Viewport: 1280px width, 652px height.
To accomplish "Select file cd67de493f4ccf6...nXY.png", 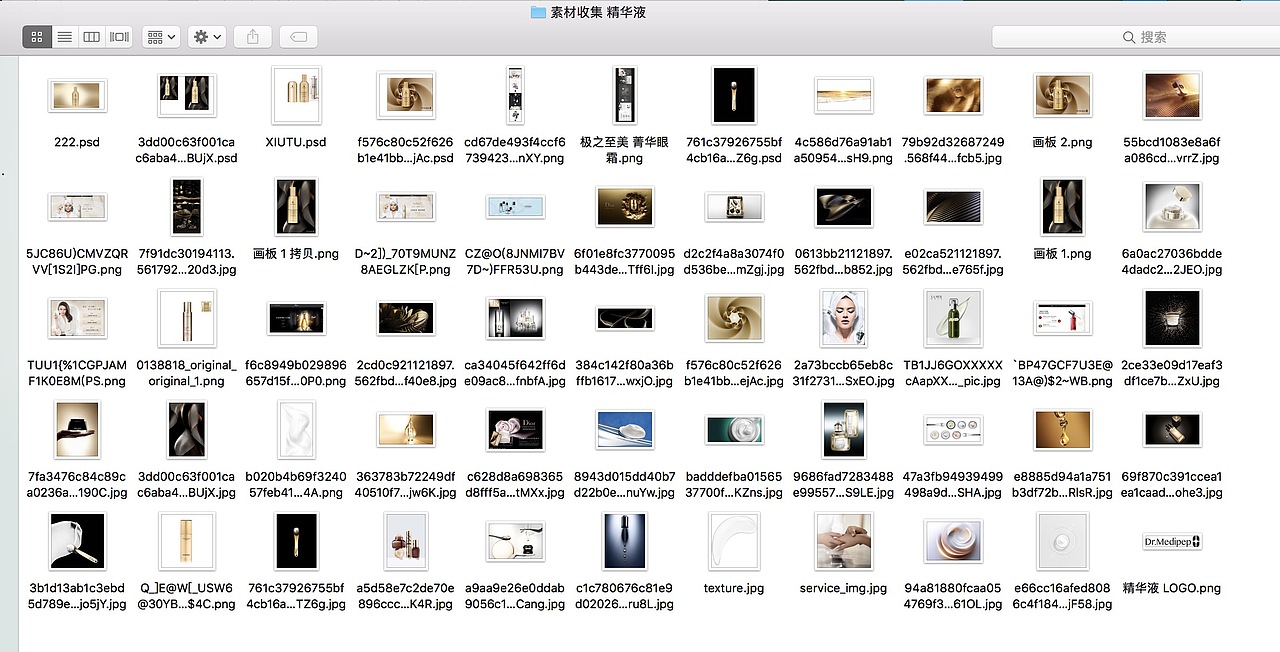I will click(515, 96).
